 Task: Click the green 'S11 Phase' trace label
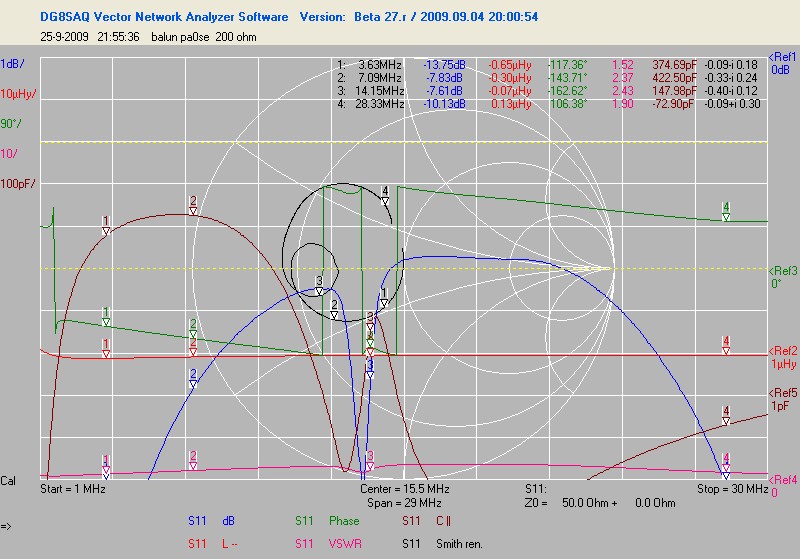click(x=327, y=521)
